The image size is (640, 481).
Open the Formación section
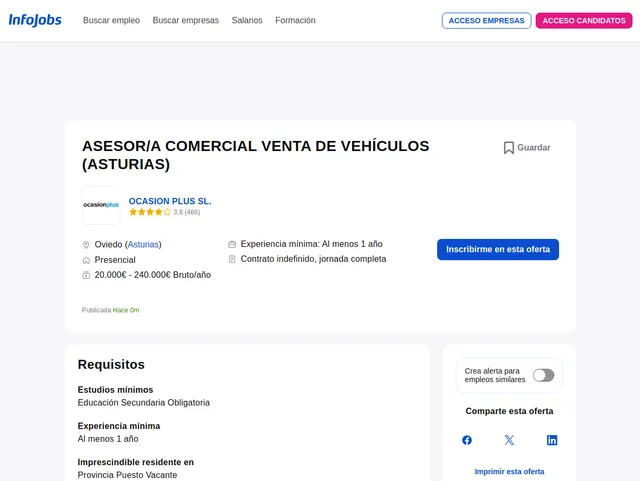pos(295,21)
